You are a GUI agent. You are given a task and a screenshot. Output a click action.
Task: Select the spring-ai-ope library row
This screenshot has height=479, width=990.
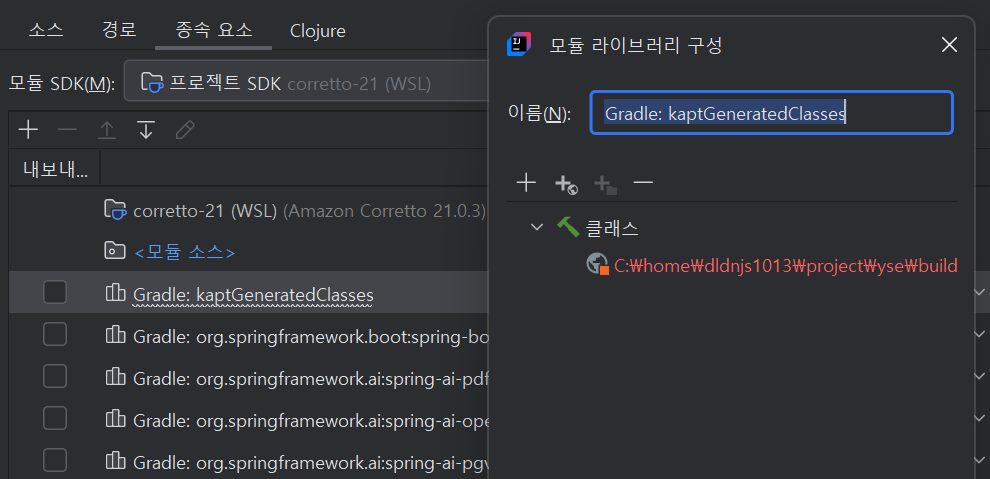(248, 418)
